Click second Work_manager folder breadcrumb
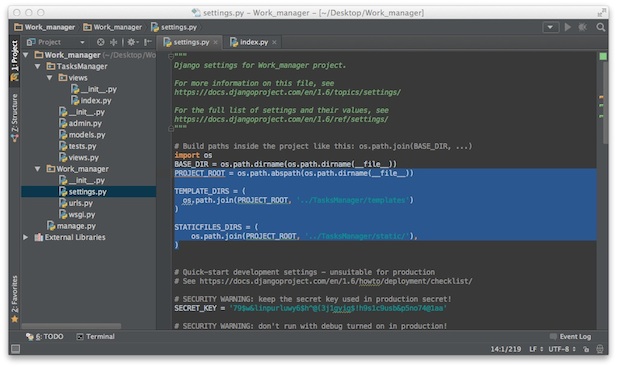 [113, 27]
